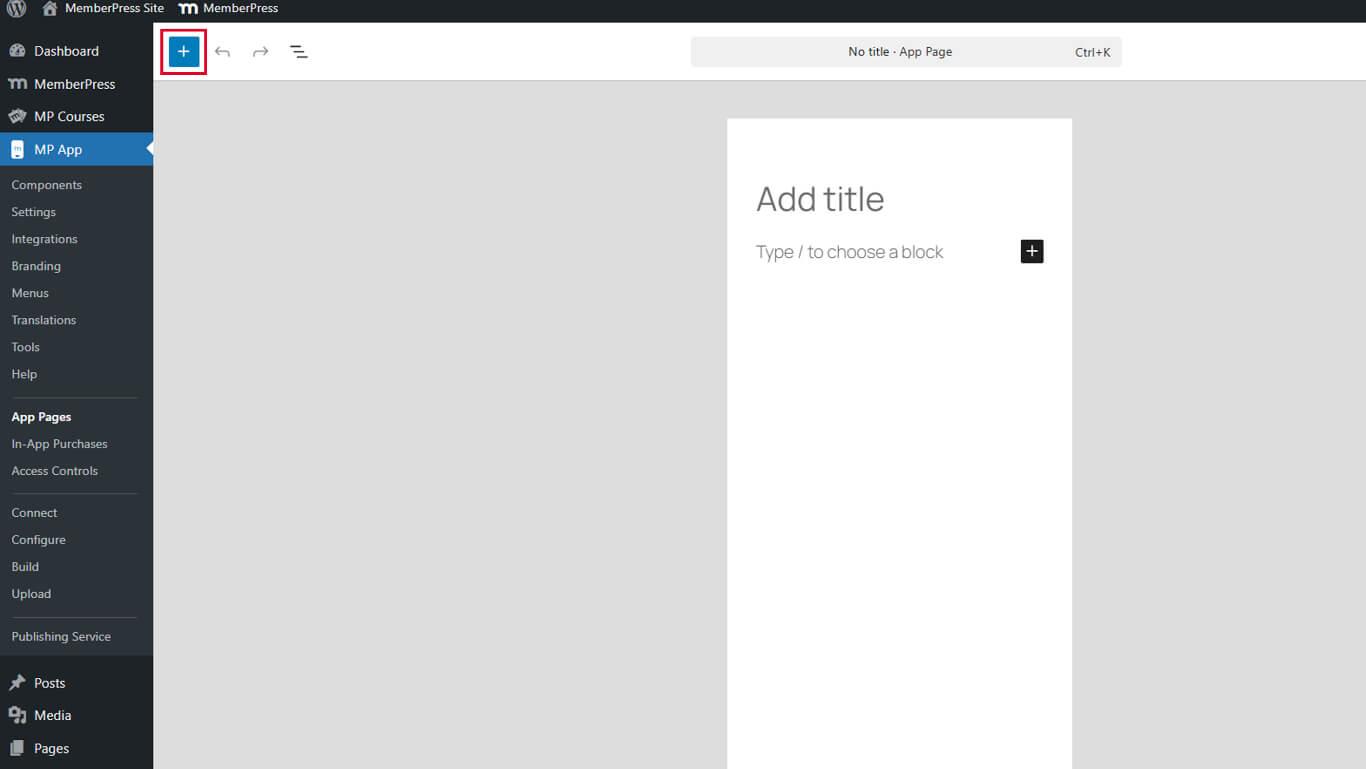Screen dimensions: 1366x769
Task: Open the Publishing Service link
Action: 61,636
